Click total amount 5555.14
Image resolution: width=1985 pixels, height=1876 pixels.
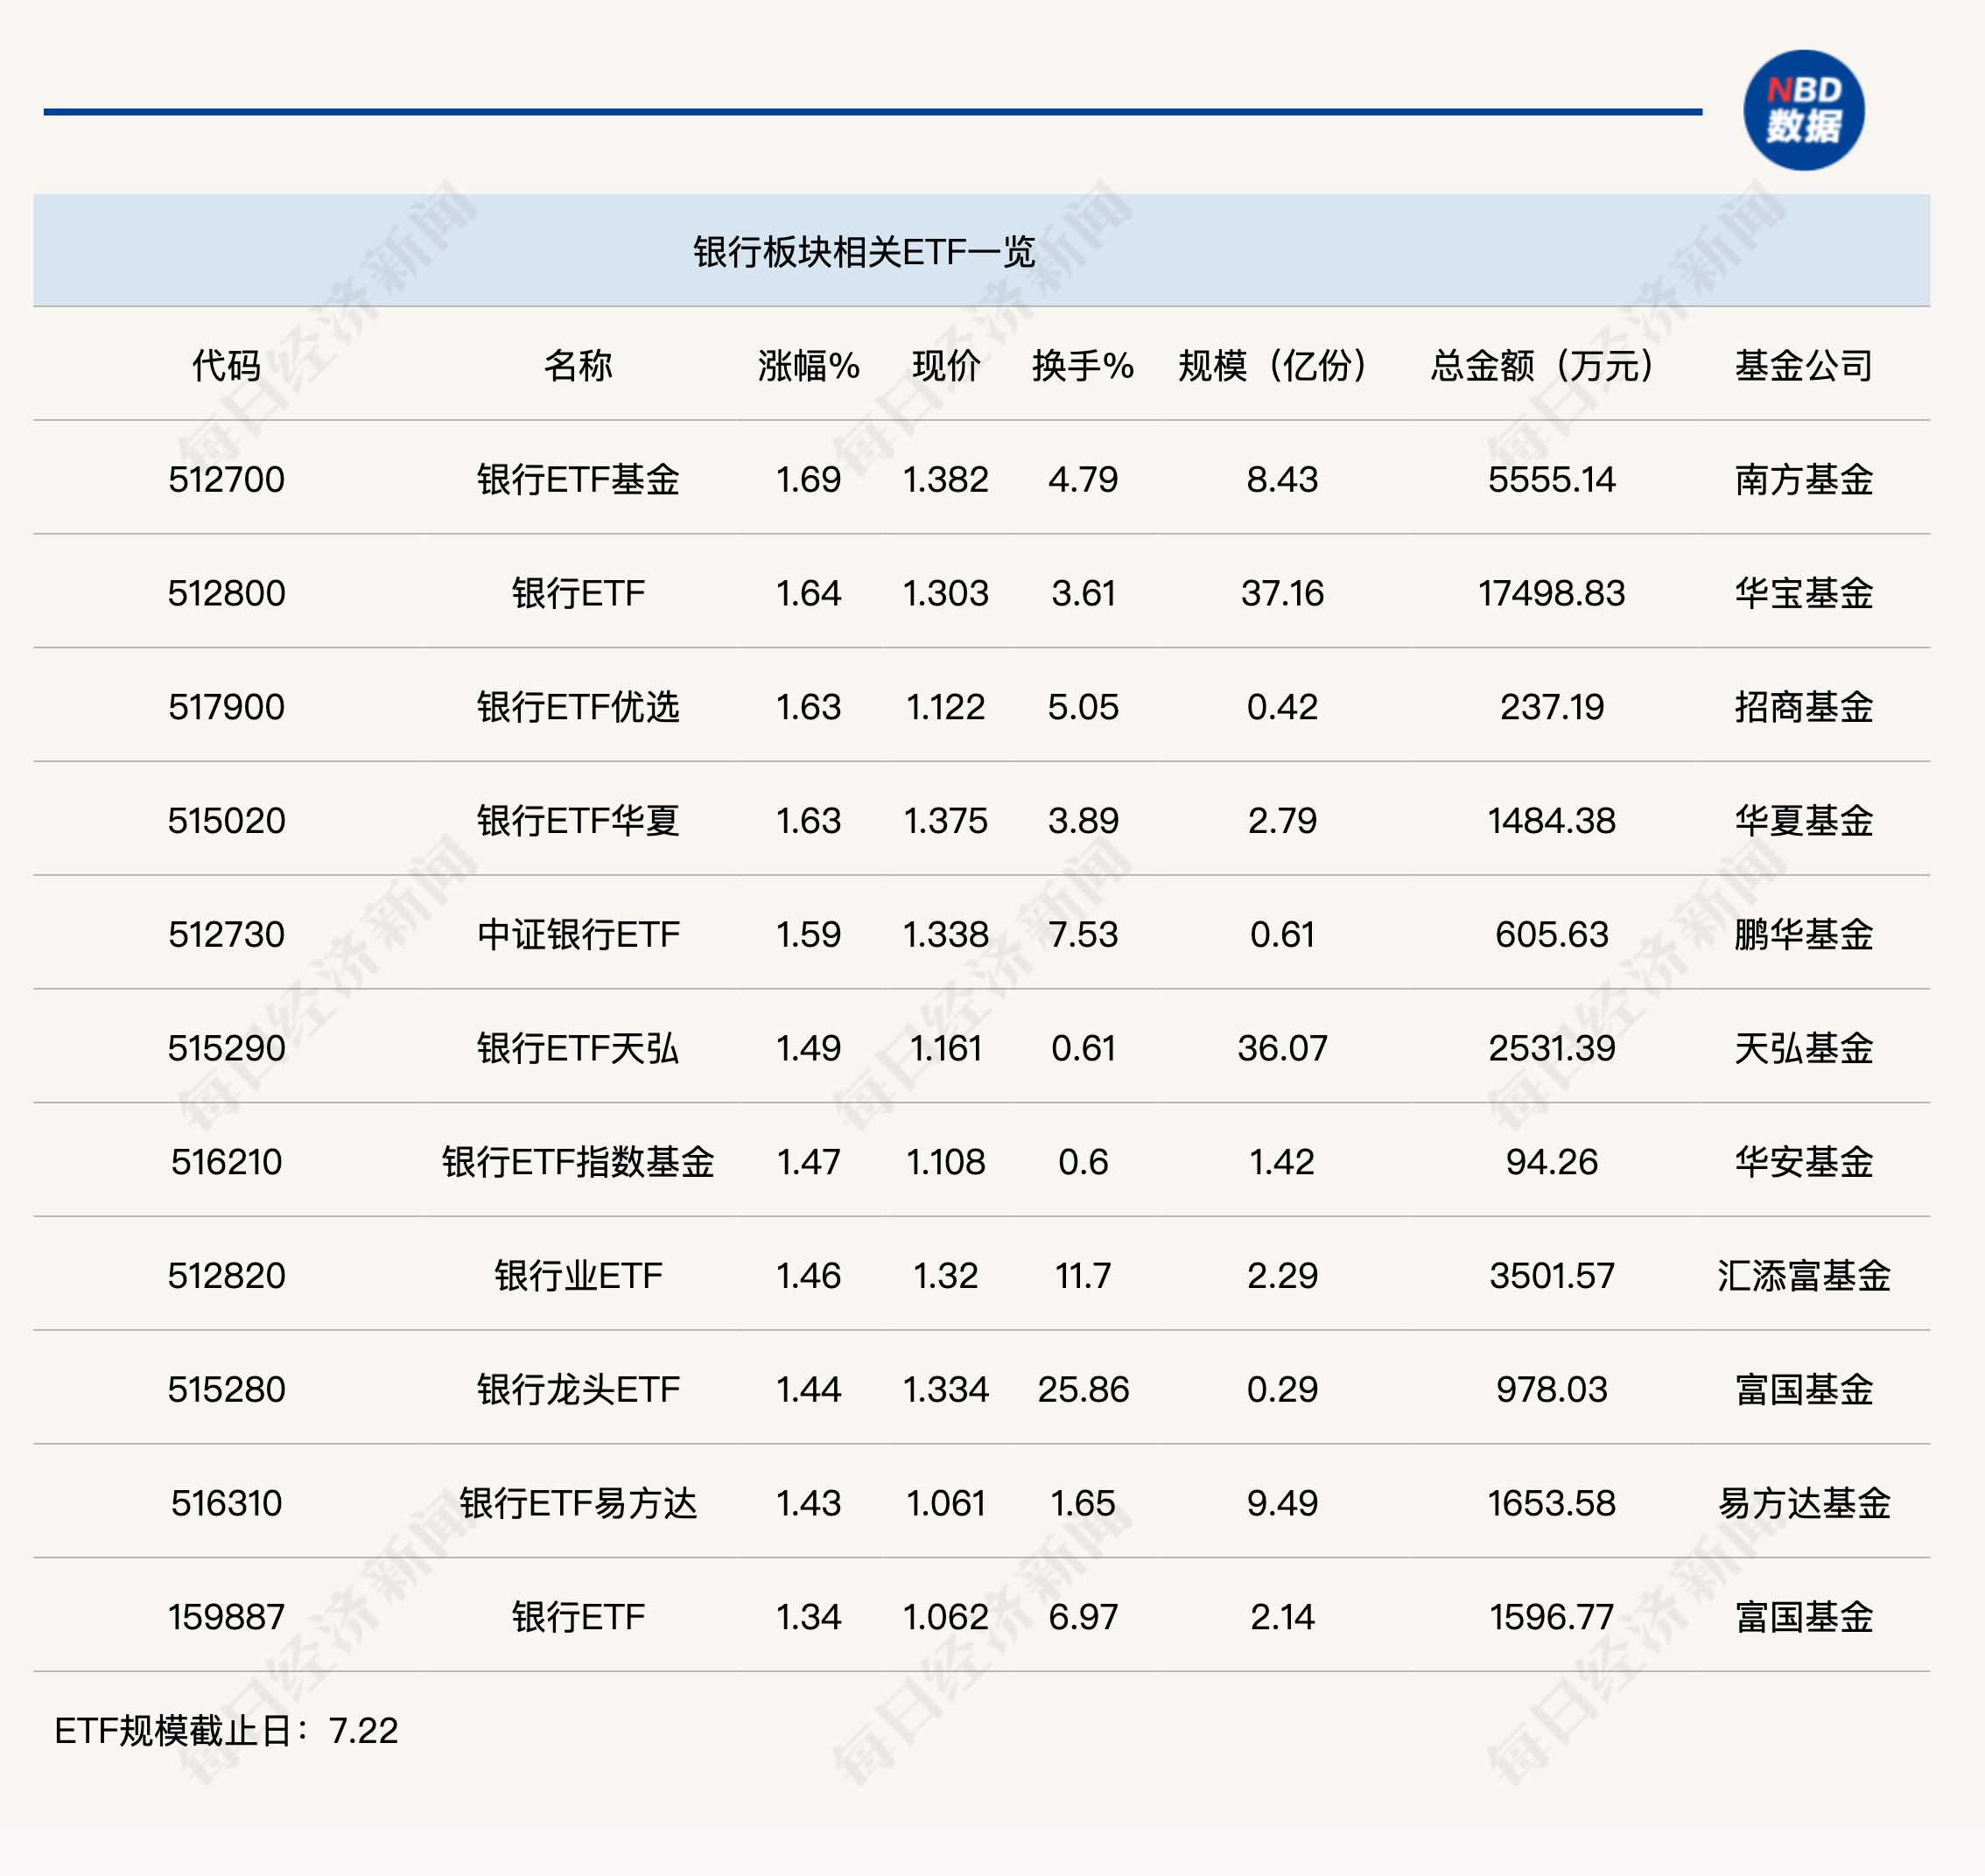1551,480
